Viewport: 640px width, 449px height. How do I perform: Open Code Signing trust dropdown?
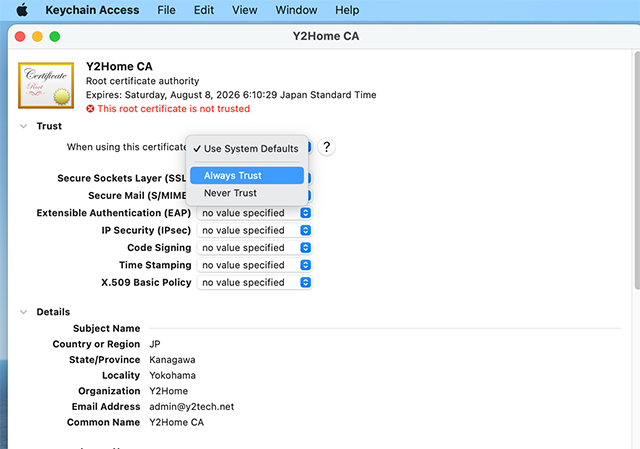click(254, 248)
